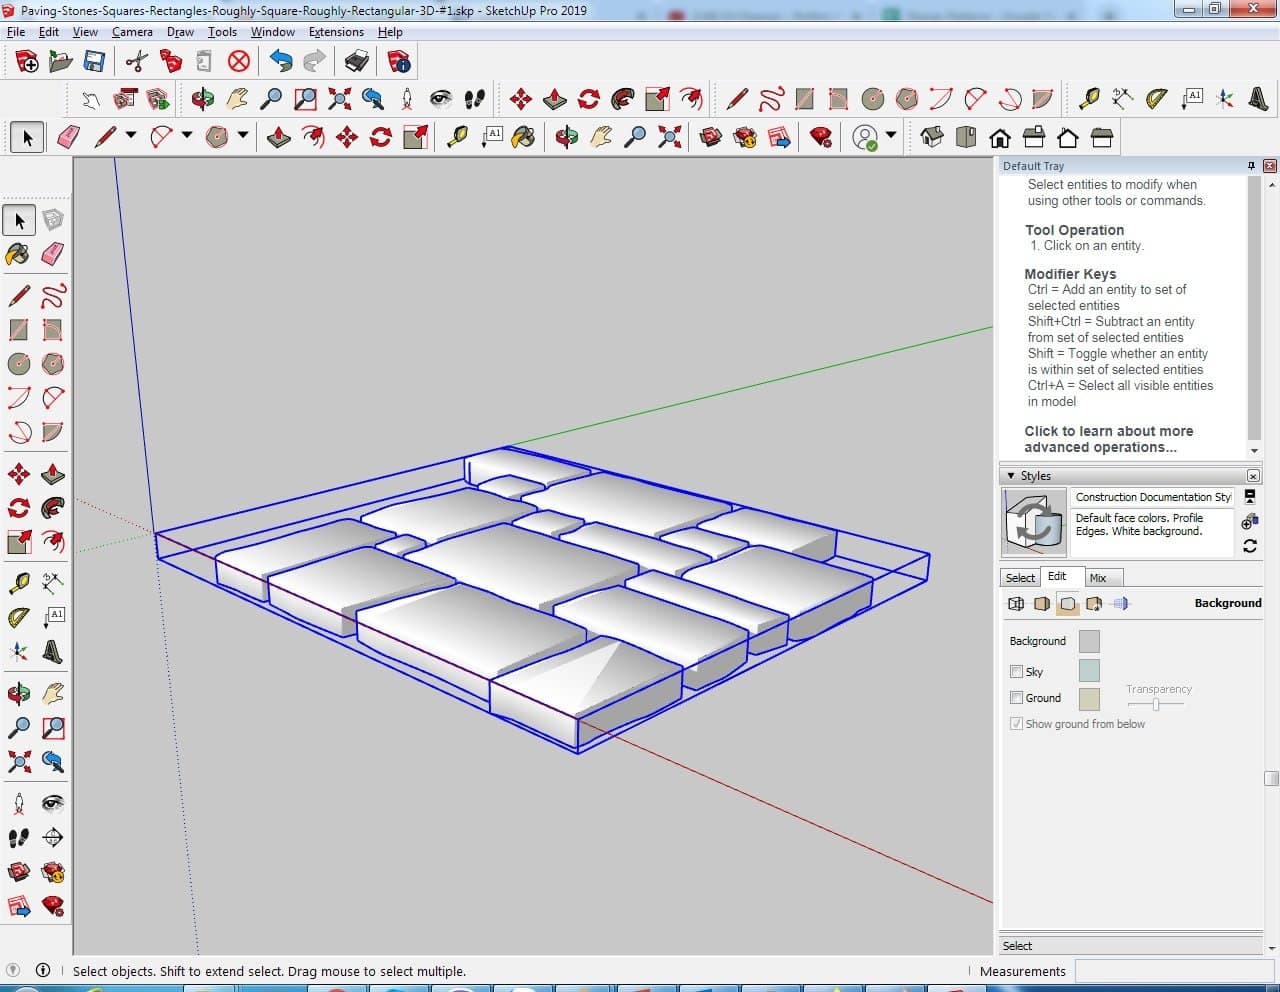The image size is (1280, 992).
Task: Open the Extensions menu
Action: [336, 32]
